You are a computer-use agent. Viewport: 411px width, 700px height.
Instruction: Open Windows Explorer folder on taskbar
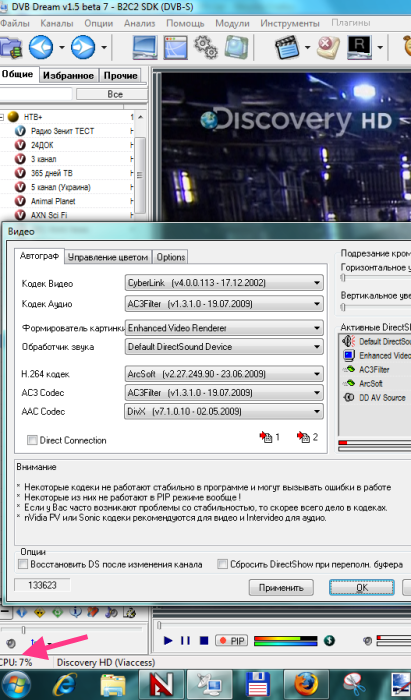[115, 685]
